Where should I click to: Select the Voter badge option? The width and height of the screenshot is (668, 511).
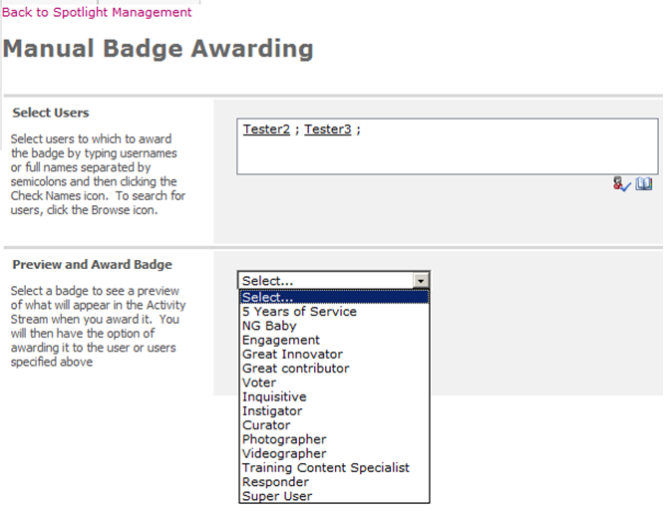coord(259,382)
